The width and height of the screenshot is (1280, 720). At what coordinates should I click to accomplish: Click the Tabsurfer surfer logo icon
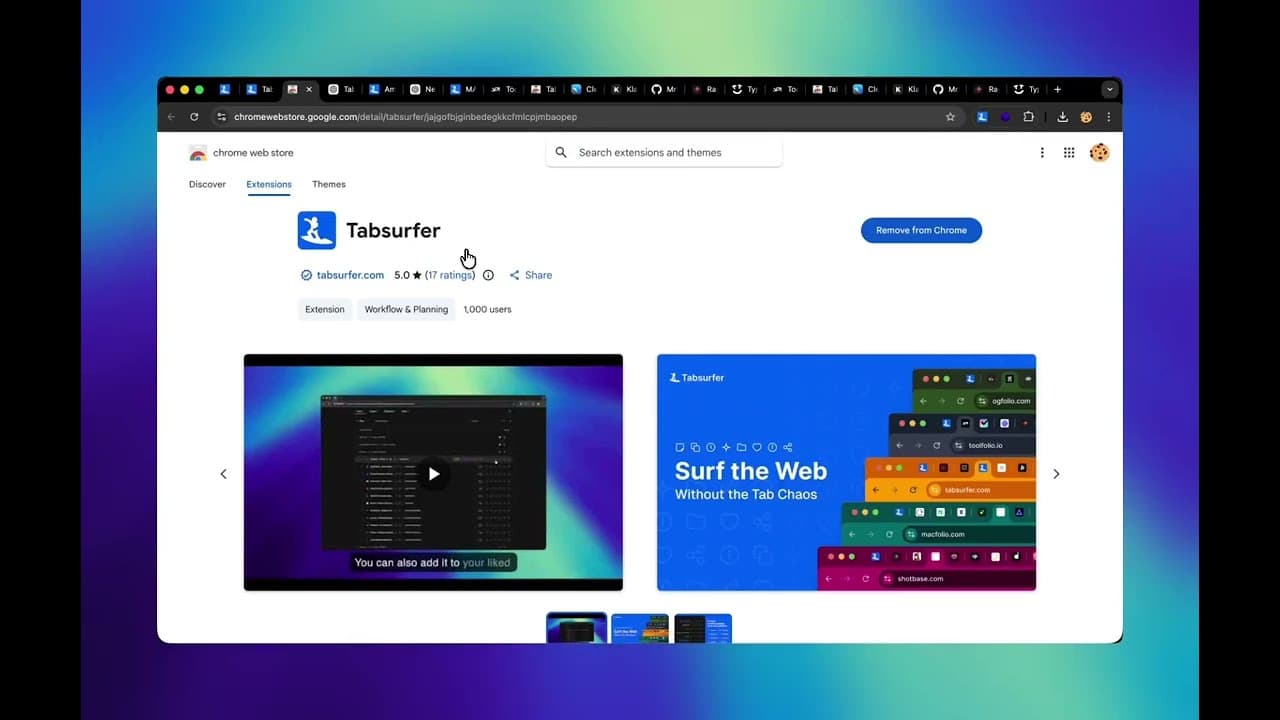317,230
